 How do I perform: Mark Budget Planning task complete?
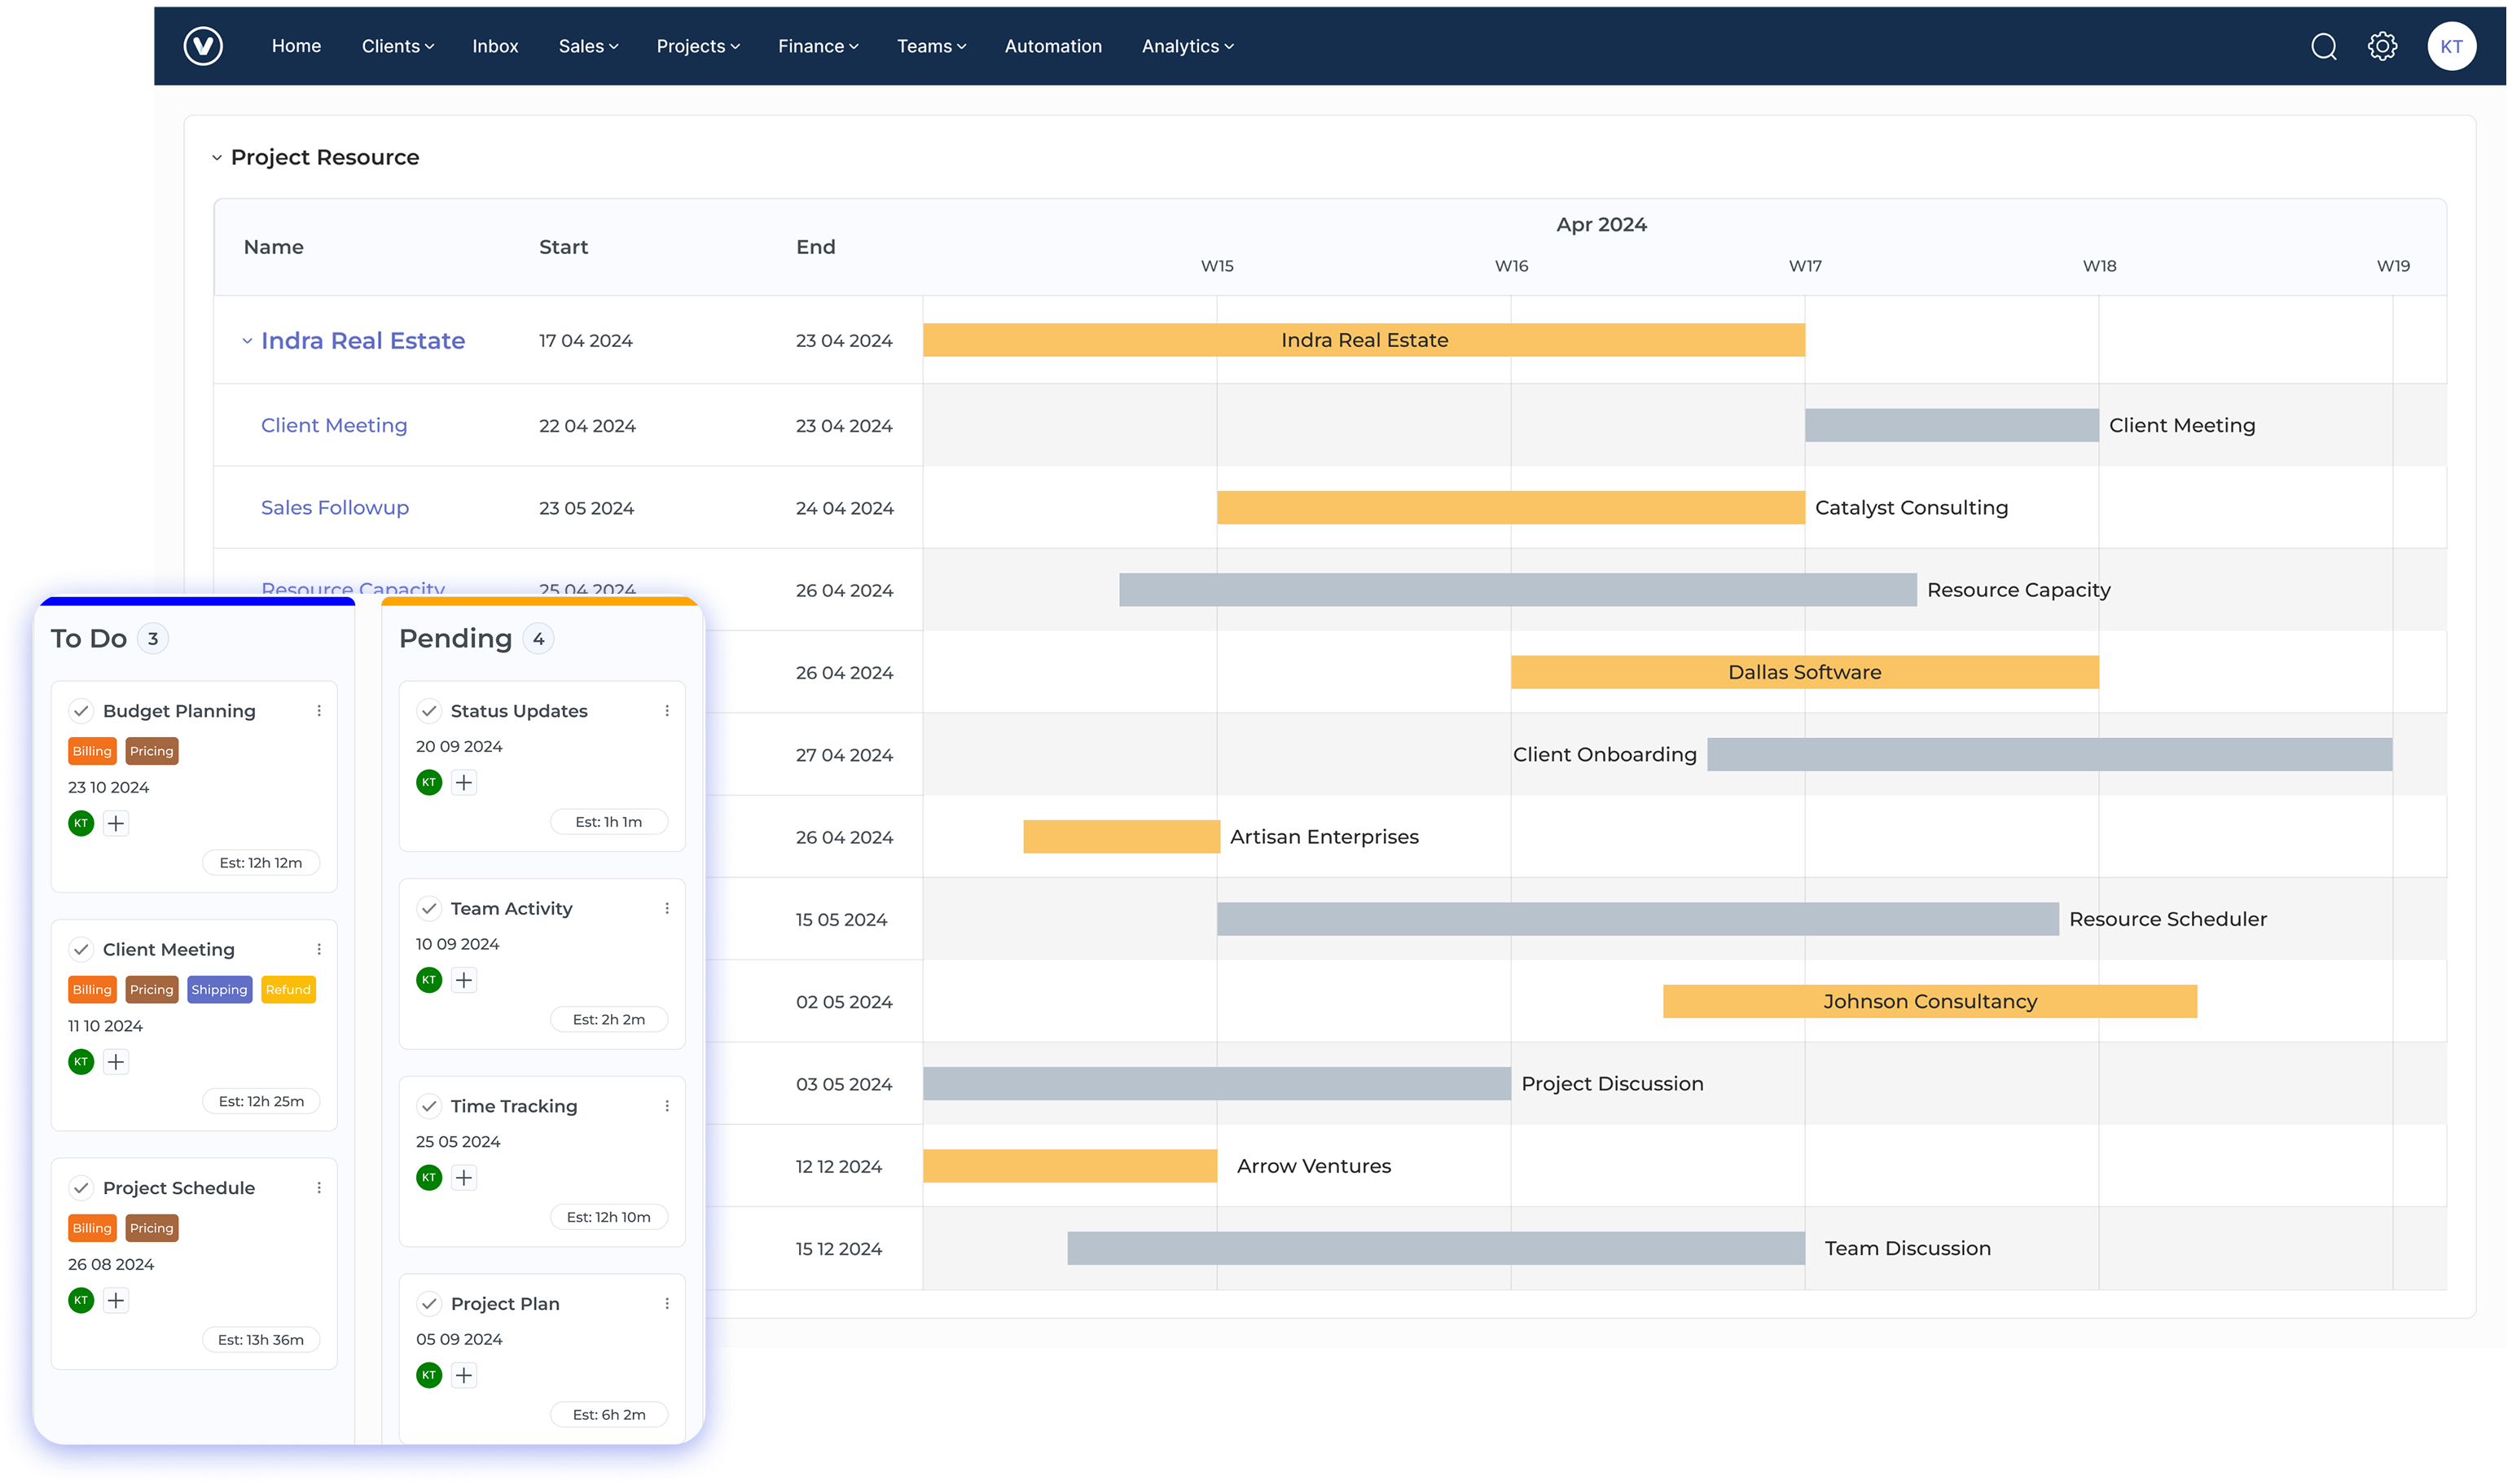tap(81, 711)
